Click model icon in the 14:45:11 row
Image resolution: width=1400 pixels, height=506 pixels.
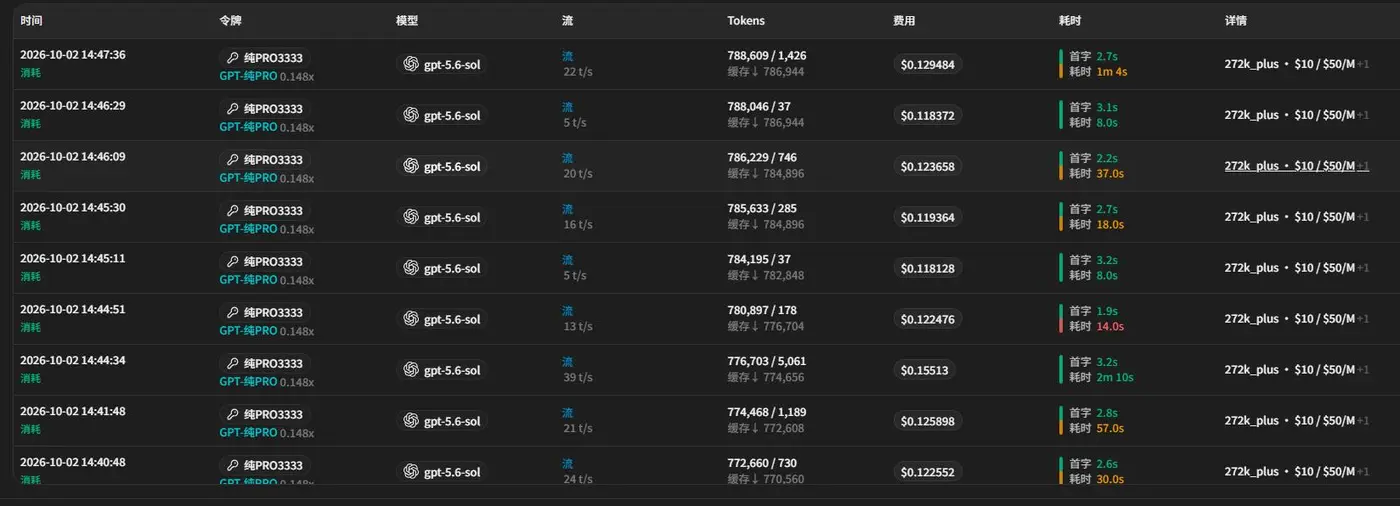click(x=411, y=268)
